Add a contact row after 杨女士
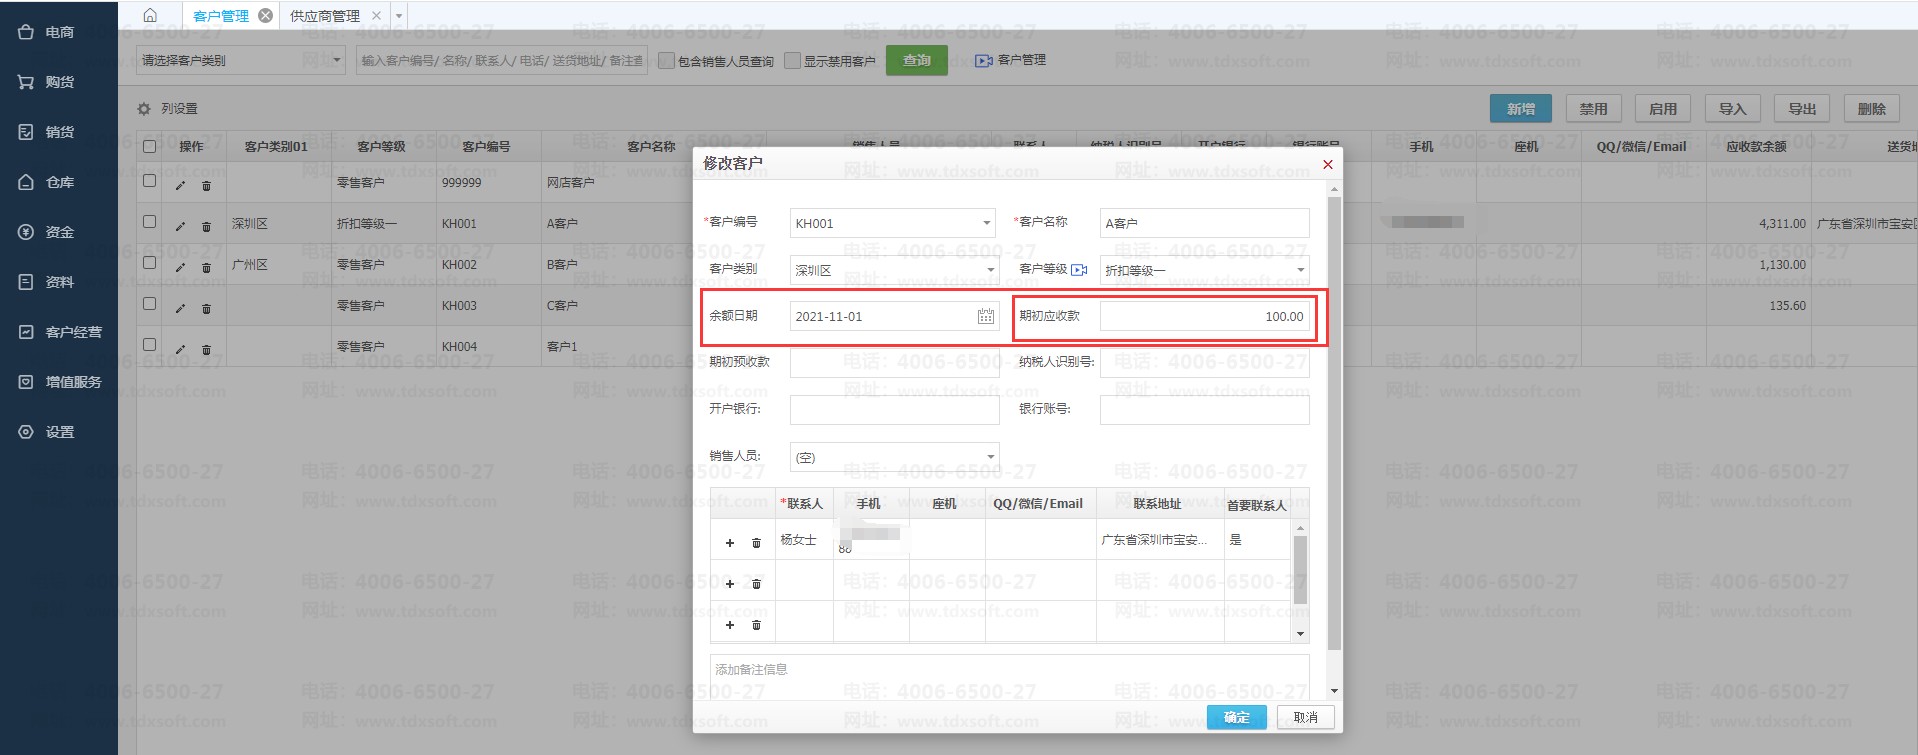 [730, 543]
